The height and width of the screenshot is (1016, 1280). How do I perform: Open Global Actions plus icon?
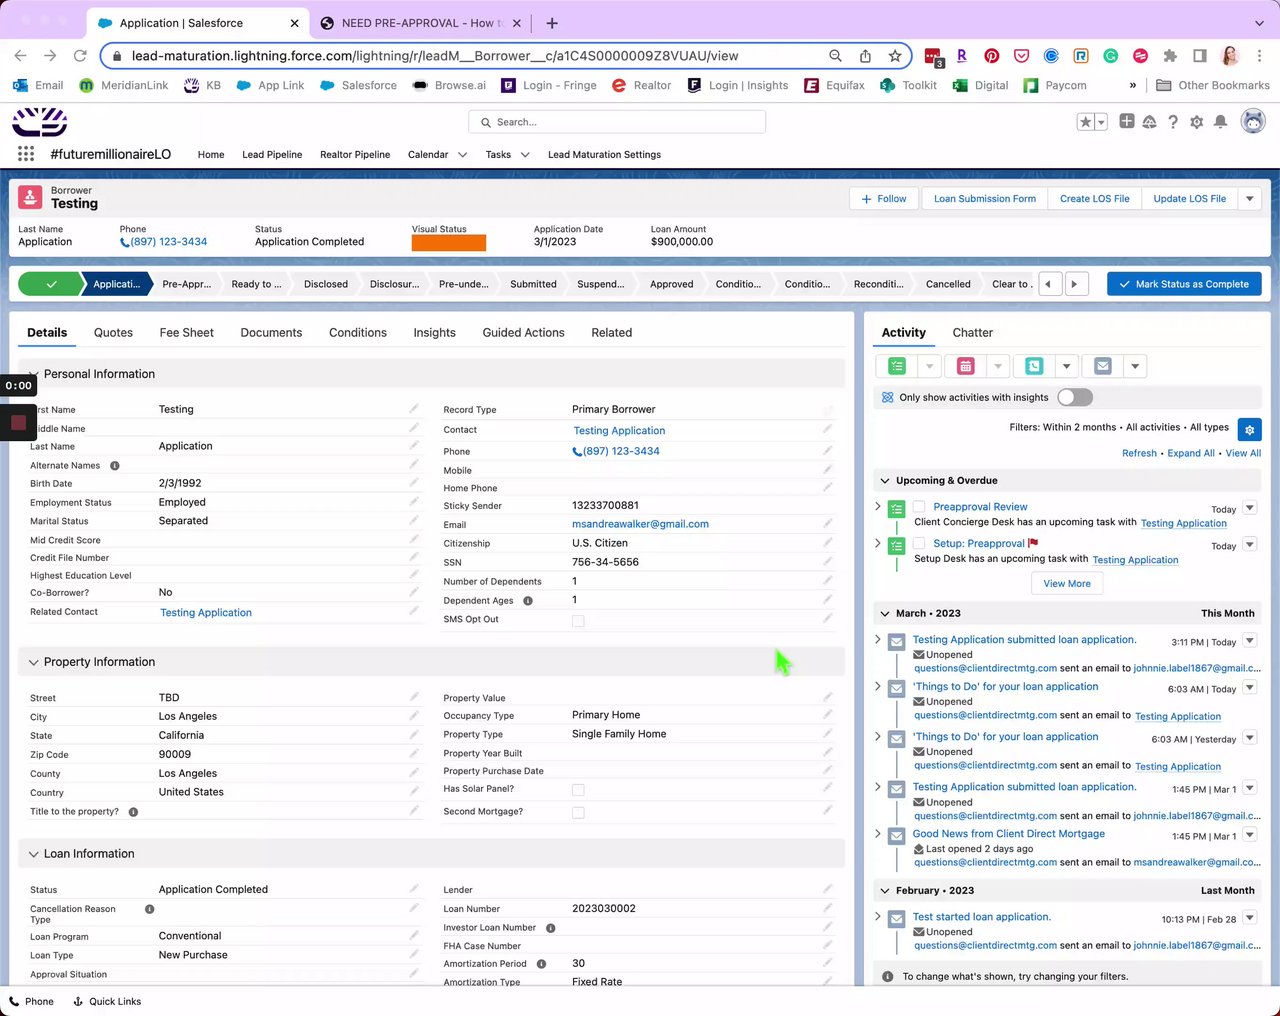tap(1127, 122)
